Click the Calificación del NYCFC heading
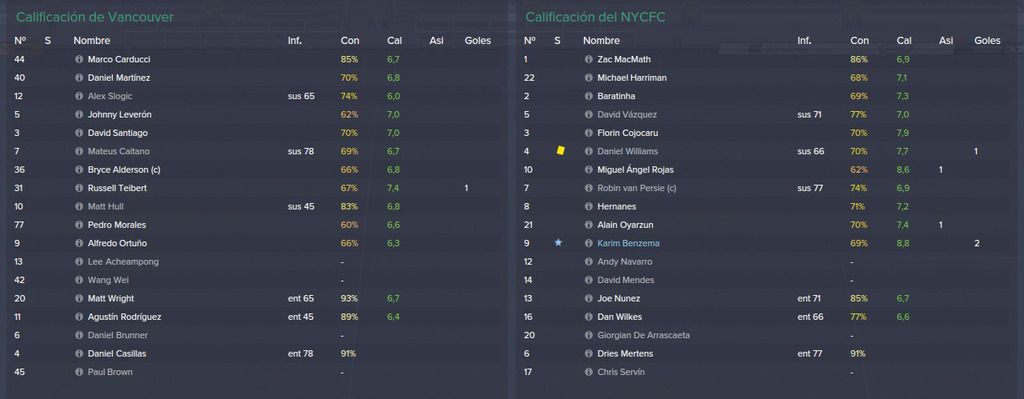This screenshot has width=1024, height=399. tap(595, 17)
